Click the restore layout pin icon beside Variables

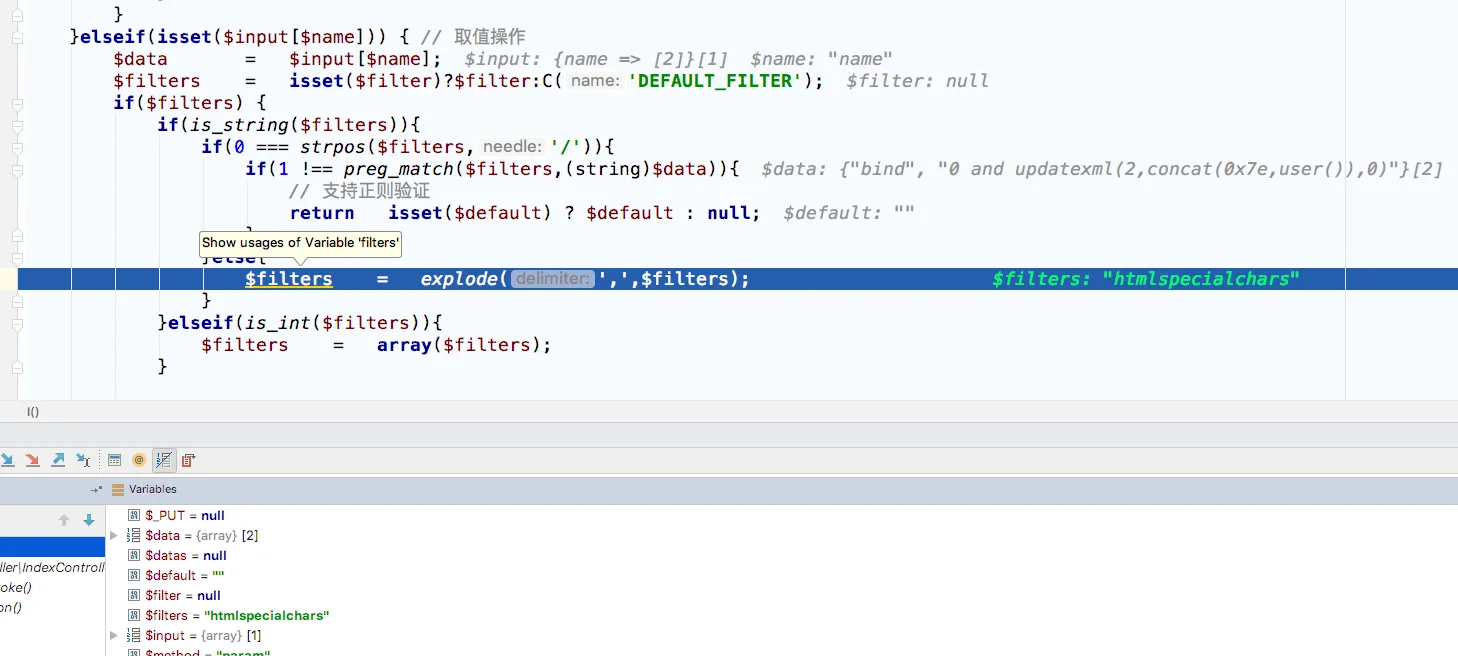point(96,490)
